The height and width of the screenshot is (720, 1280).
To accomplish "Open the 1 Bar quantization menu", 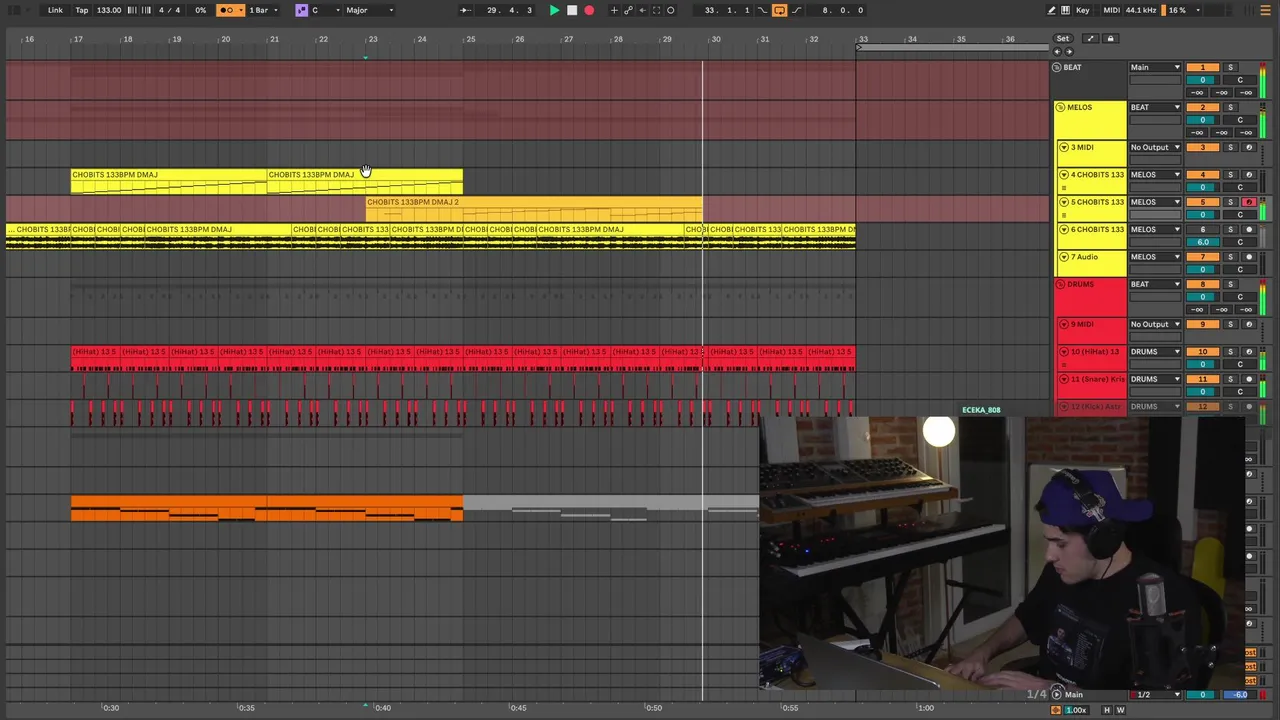I will [263, 10].
